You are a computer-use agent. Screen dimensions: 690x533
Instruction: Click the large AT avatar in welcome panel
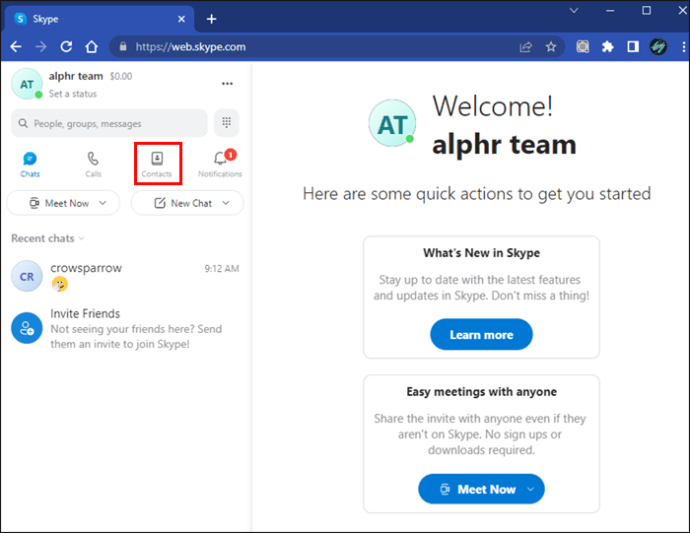tap(392, 123)
